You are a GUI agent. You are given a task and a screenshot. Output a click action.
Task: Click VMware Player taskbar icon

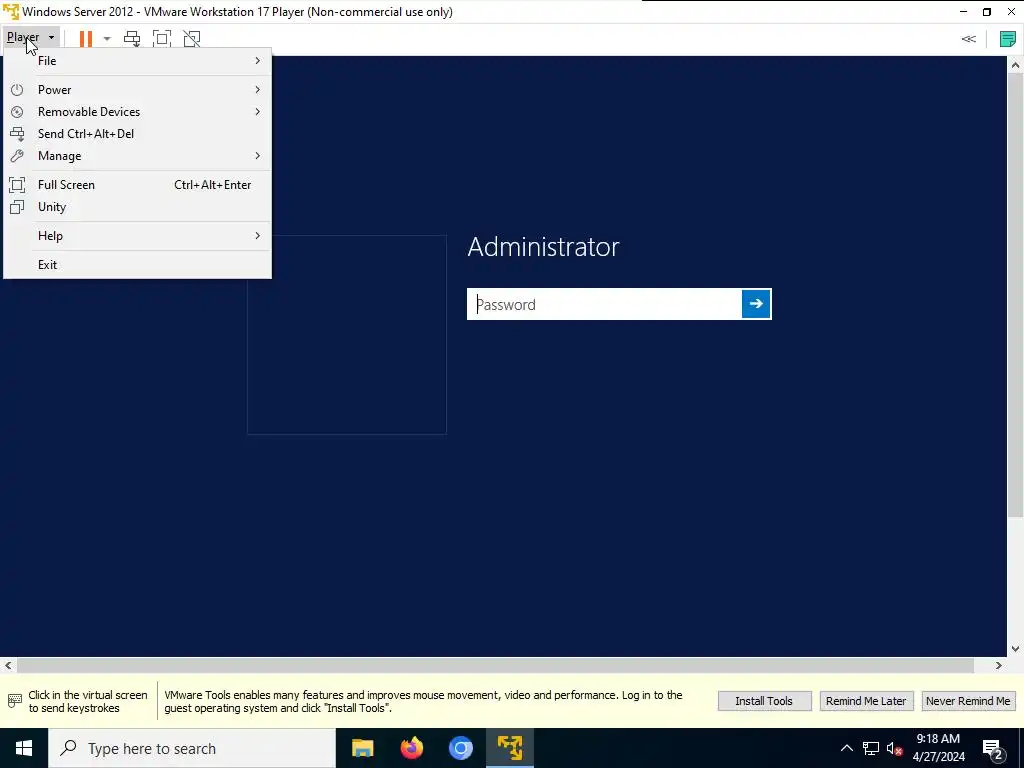(x=509, y=748)
